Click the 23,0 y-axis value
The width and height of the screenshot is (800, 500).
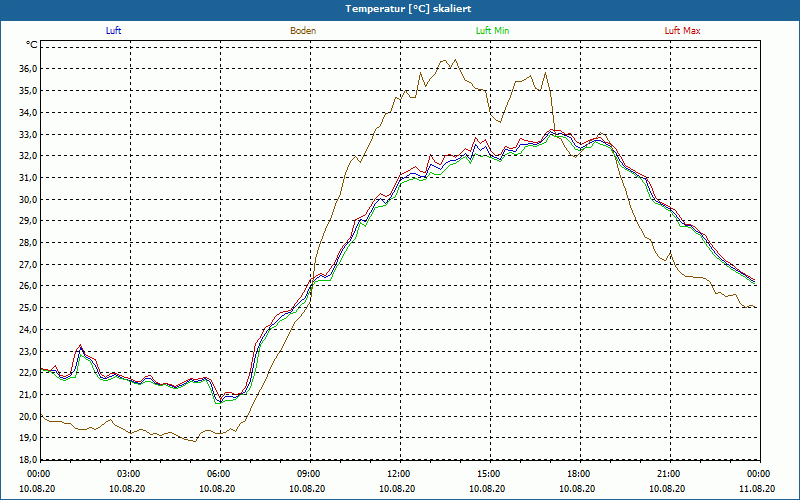[x=28, y=352]
